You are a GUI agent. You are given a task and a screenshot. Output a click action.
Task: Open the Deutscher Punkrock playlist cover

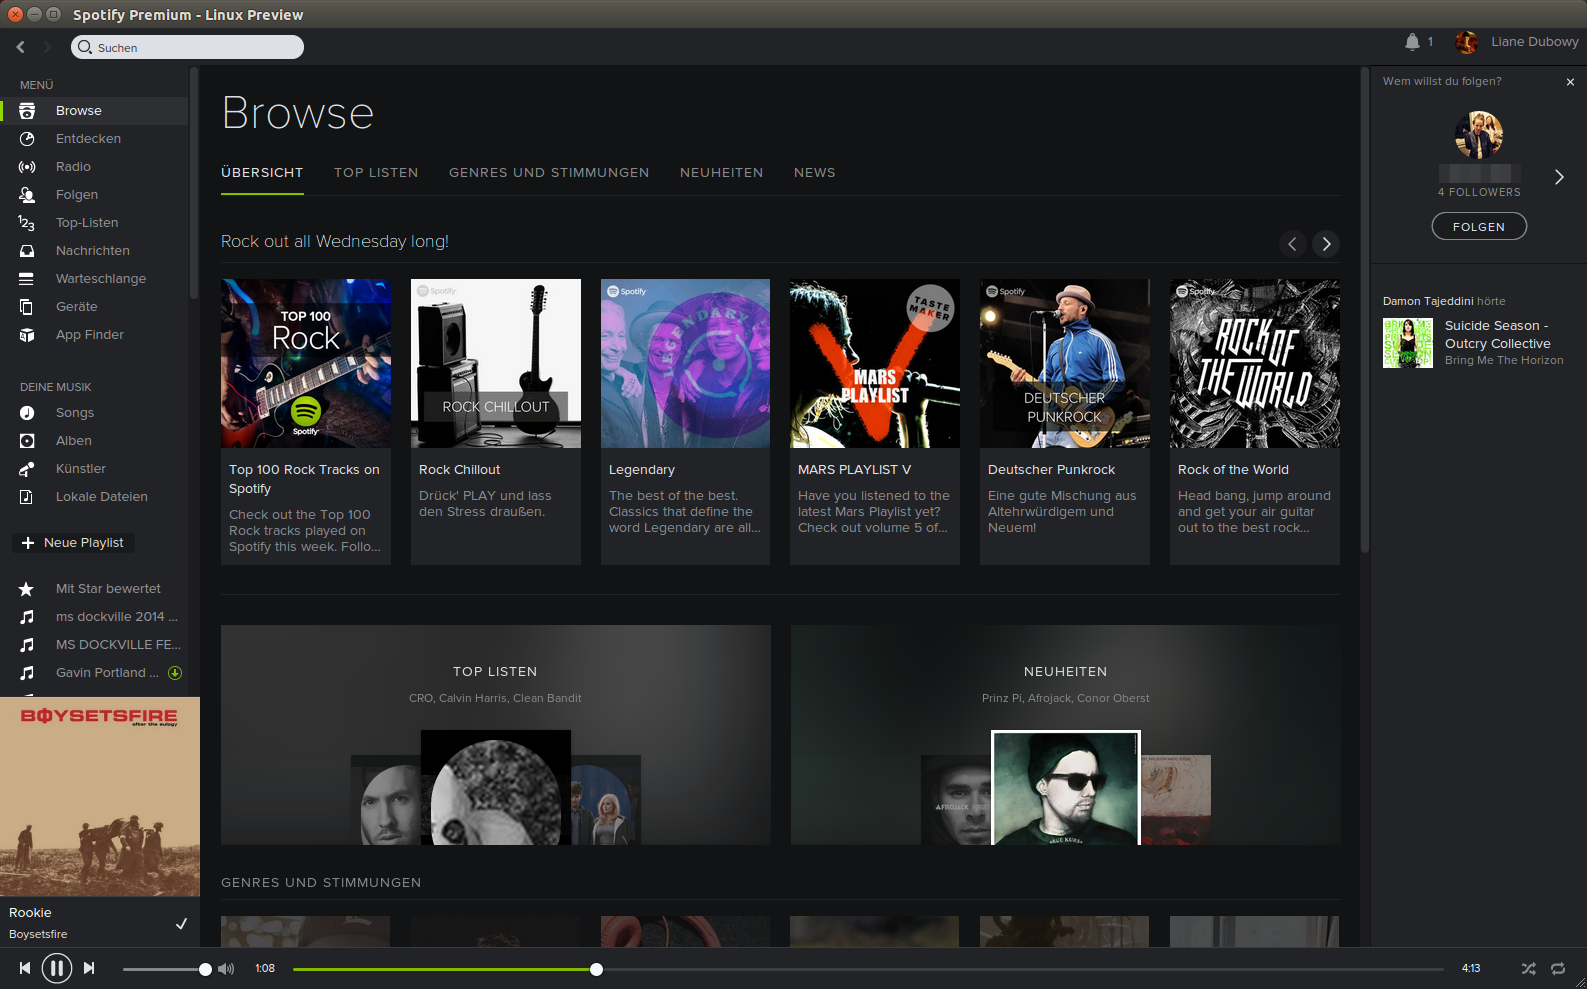[1065, 363]
